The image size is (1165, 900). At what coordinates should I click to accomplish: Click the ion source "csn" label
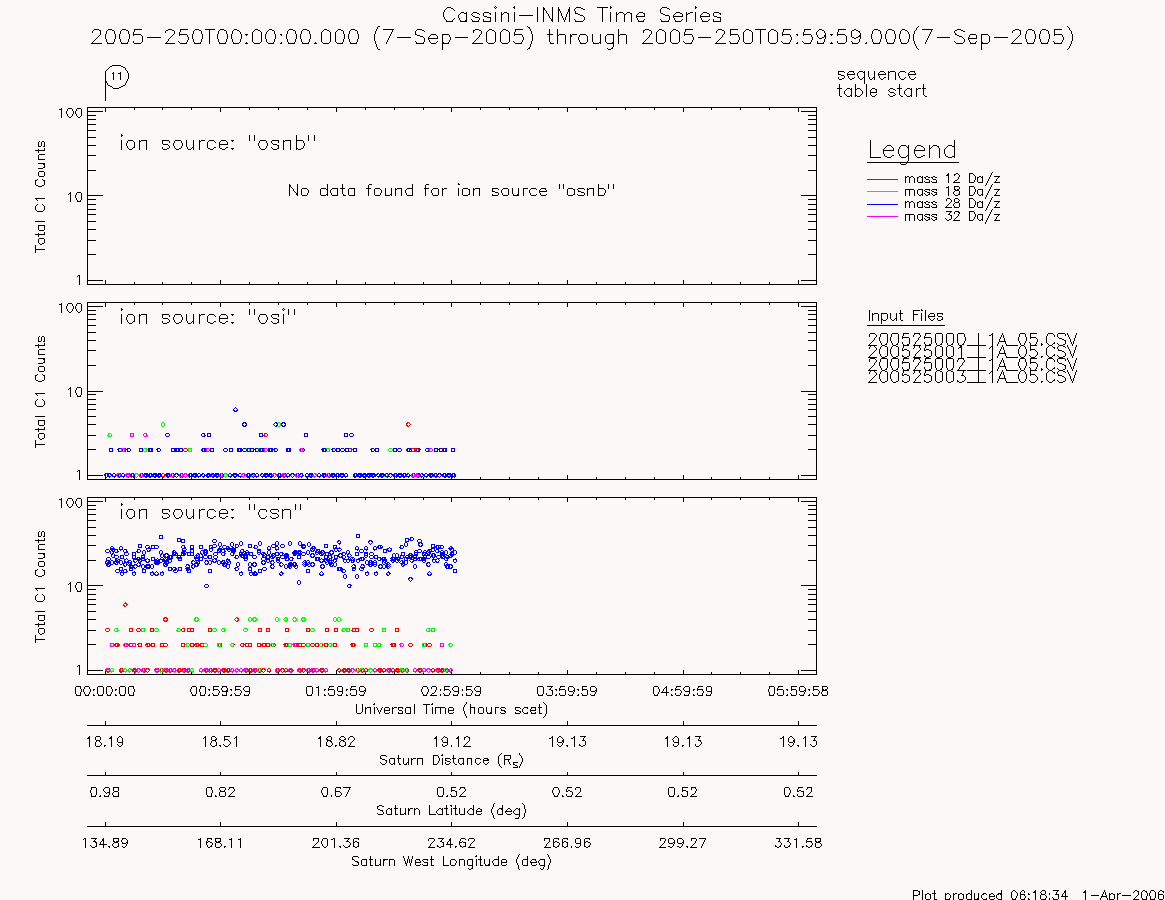pyautogui.click(x=211, y=512)
